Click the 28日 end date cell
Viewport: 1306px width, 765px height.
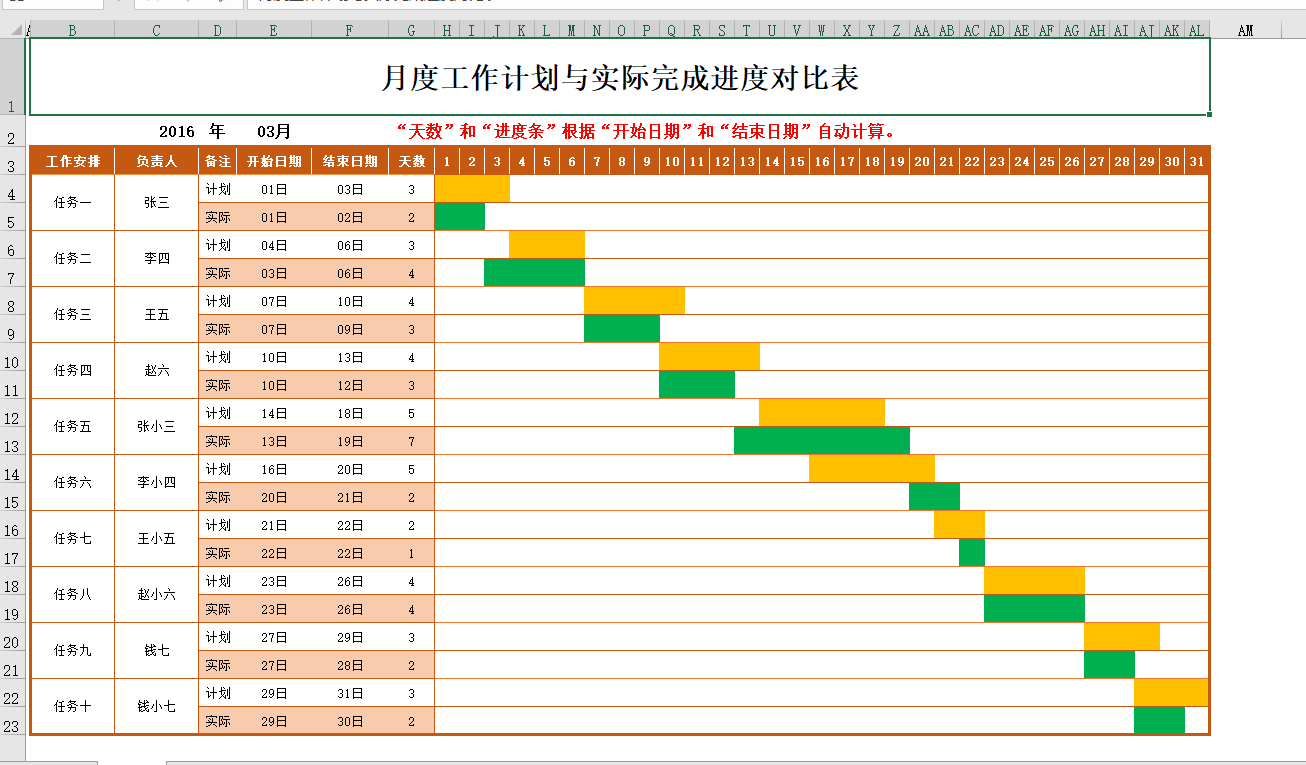(x=350, y=665)
